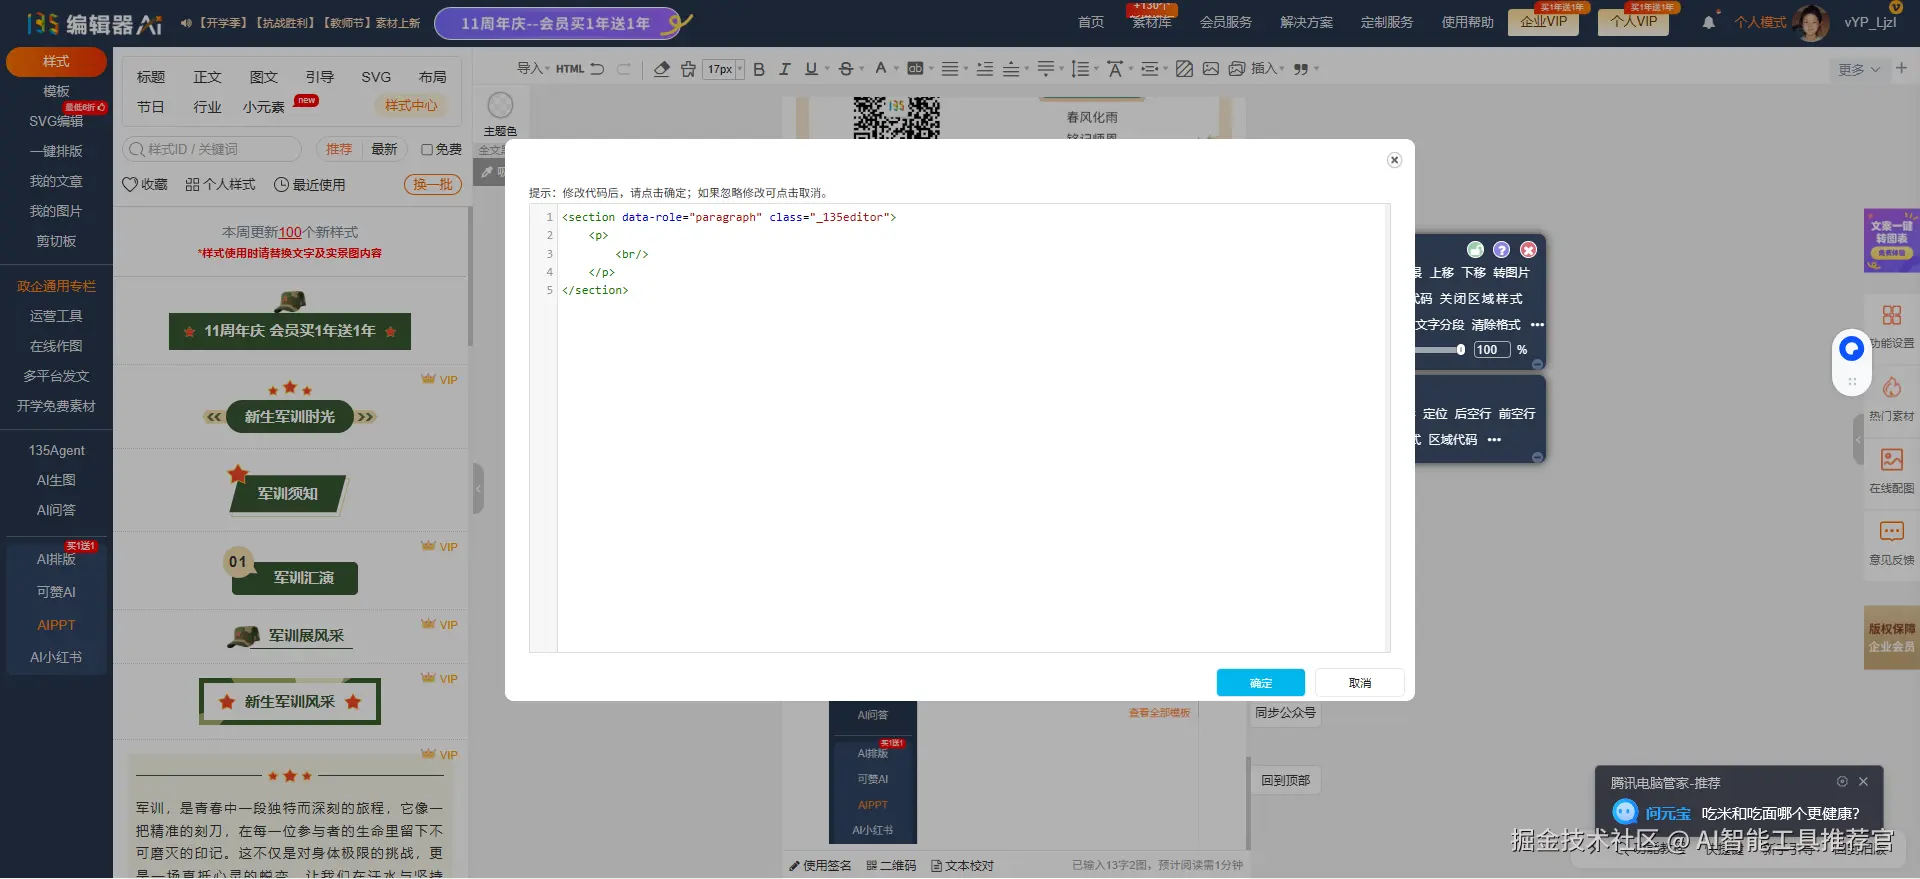The image size is (1920, 879).
Task: Click the diagonal hatch background icon
Action: click(x=1185, y=69)
